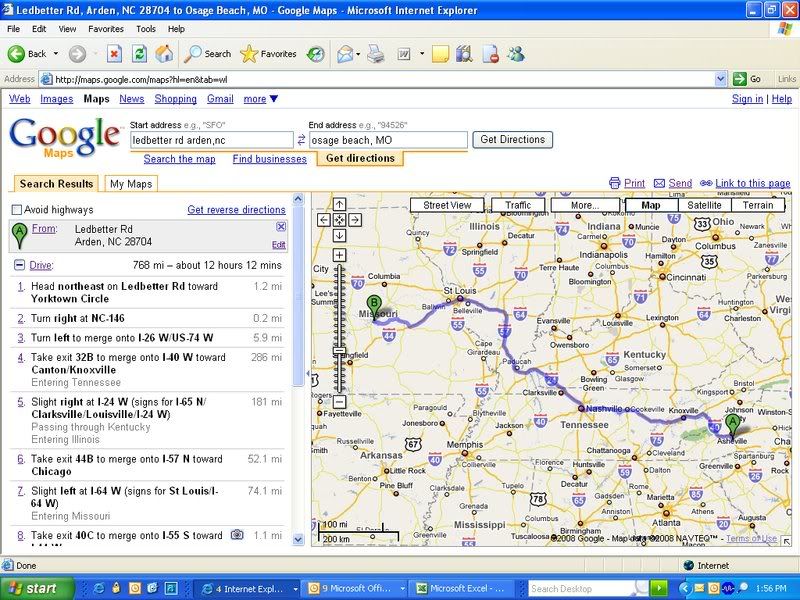Select the Search Results tab
The height and width of the screenshot is (600, 800).
(56, 184)
